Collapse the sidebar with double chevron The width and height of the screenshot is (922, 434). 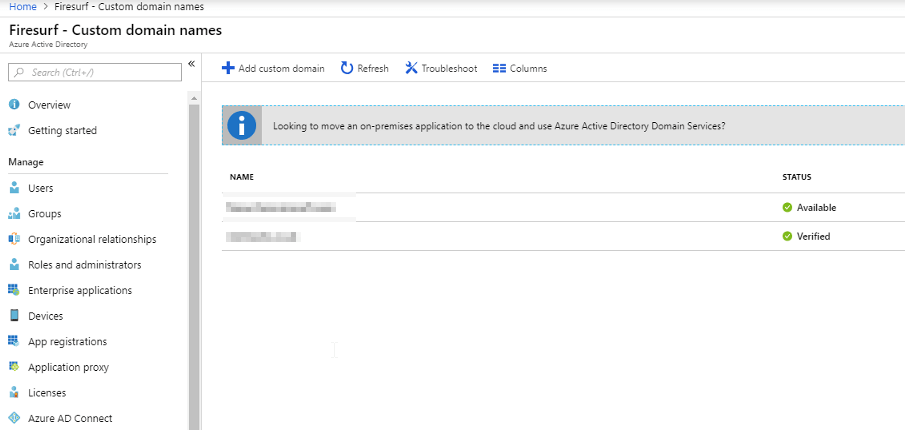pos(192,64)
